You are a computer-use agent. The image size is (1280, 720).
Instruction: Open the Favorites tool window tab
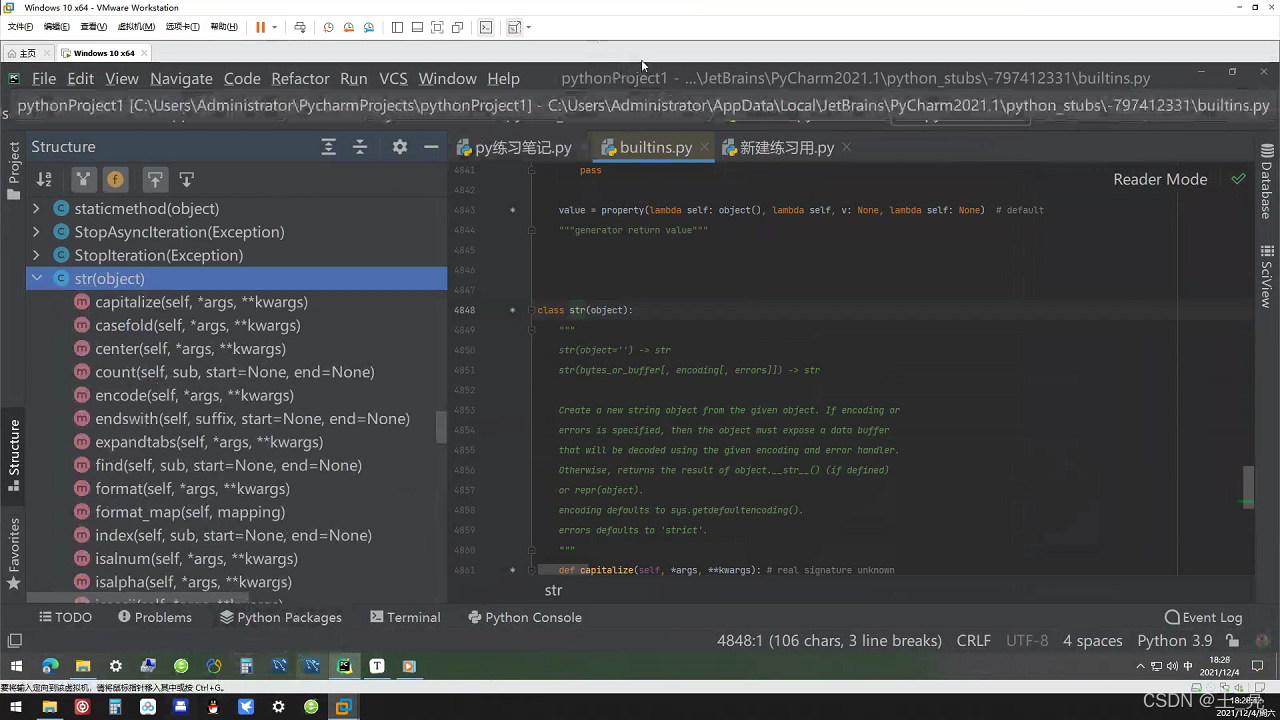tap(13, 553)
